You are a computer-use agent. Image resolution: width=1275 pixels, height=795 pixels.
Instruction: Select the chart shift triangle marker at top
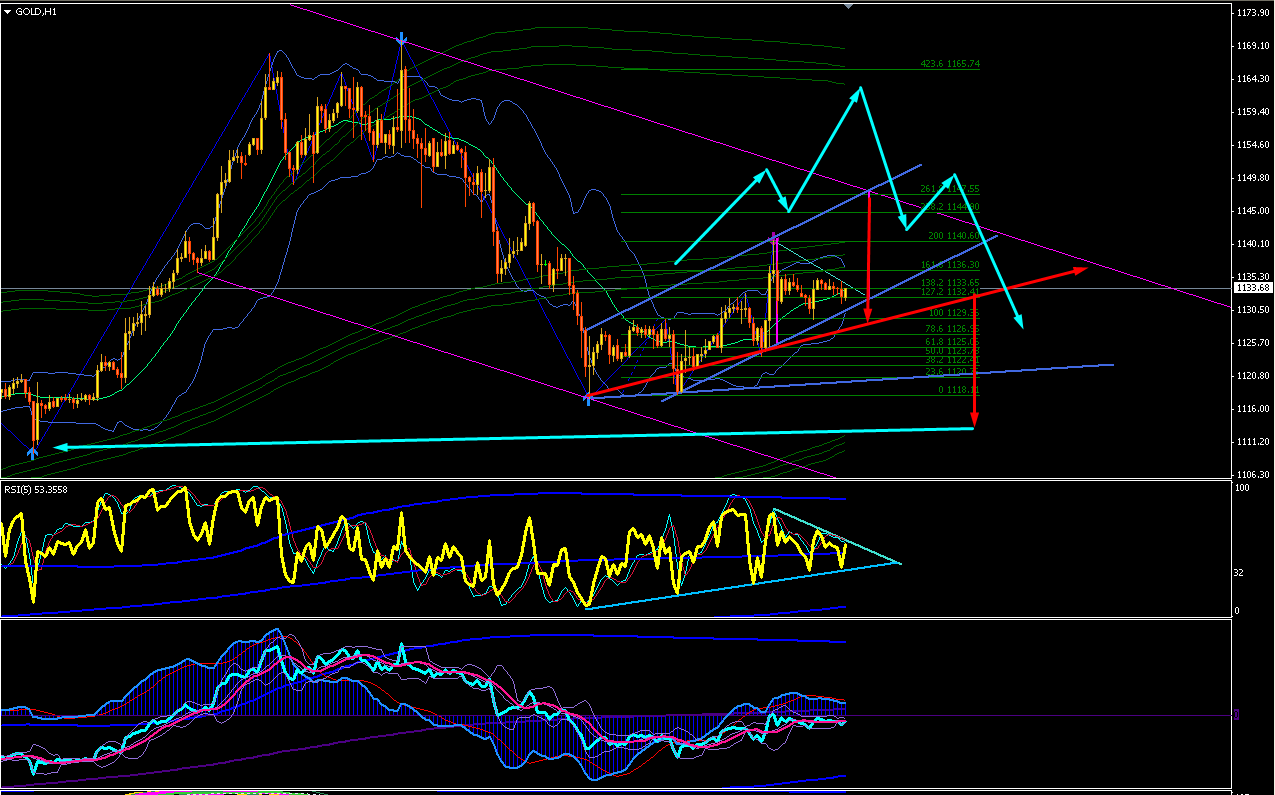849,6
